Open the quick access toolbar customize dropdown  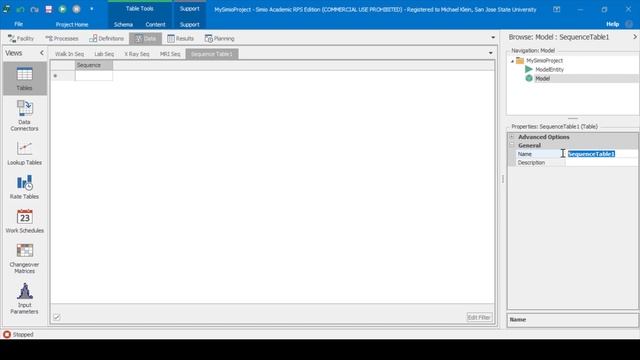[91, 9]
